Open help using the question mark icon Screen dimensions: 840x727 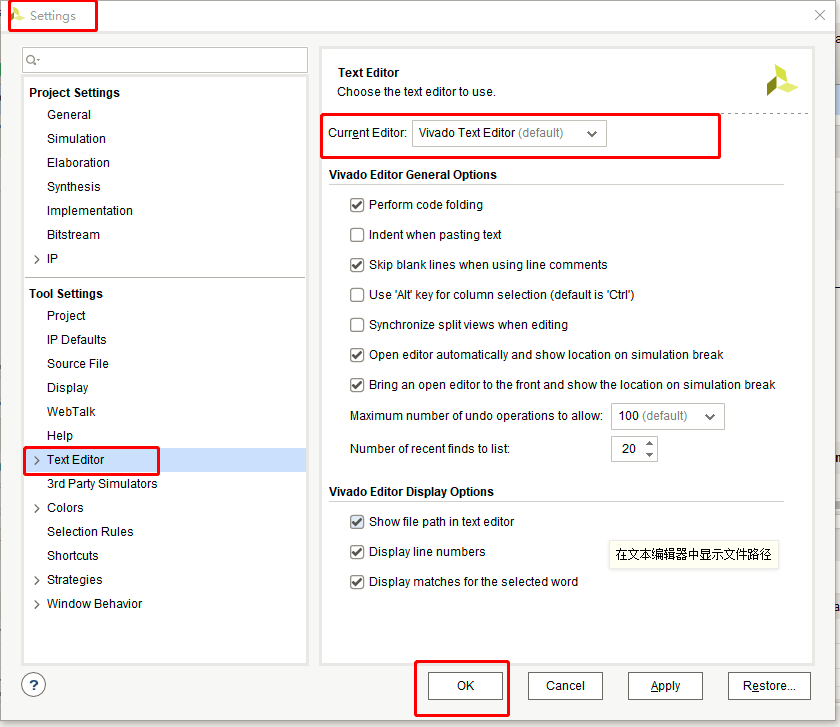[33, 684]
